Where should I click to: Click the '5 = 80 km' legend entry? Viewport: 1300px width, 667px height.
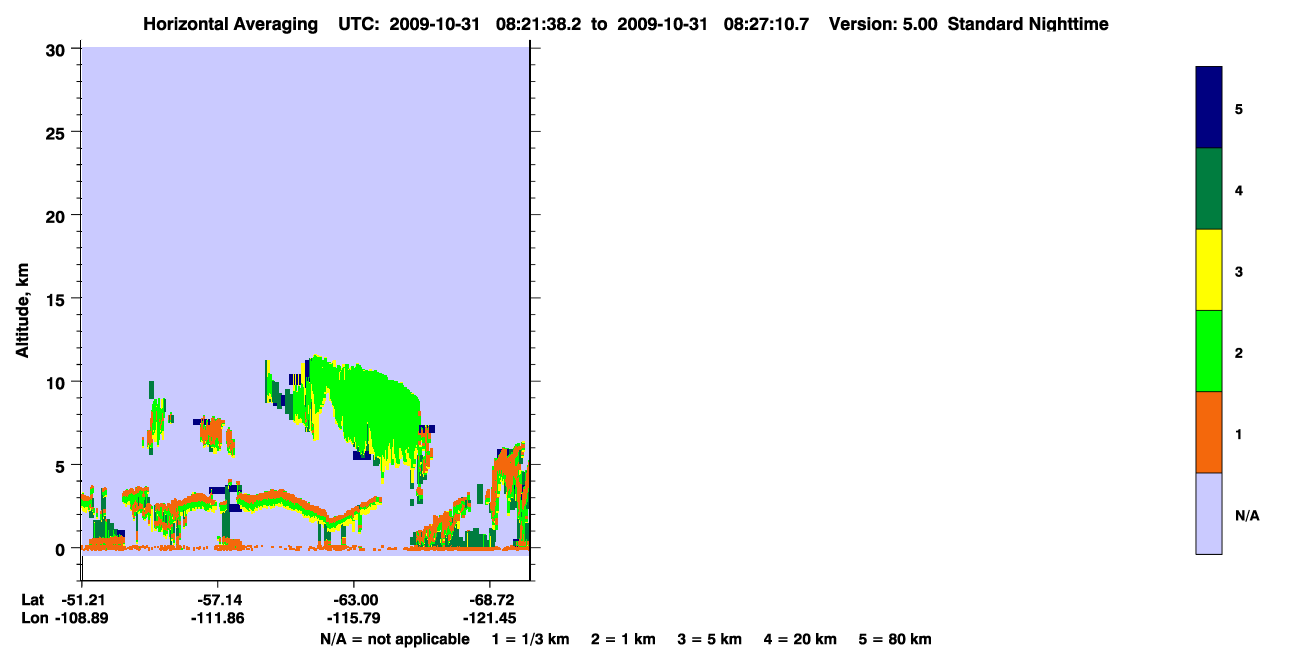point(895,639)
